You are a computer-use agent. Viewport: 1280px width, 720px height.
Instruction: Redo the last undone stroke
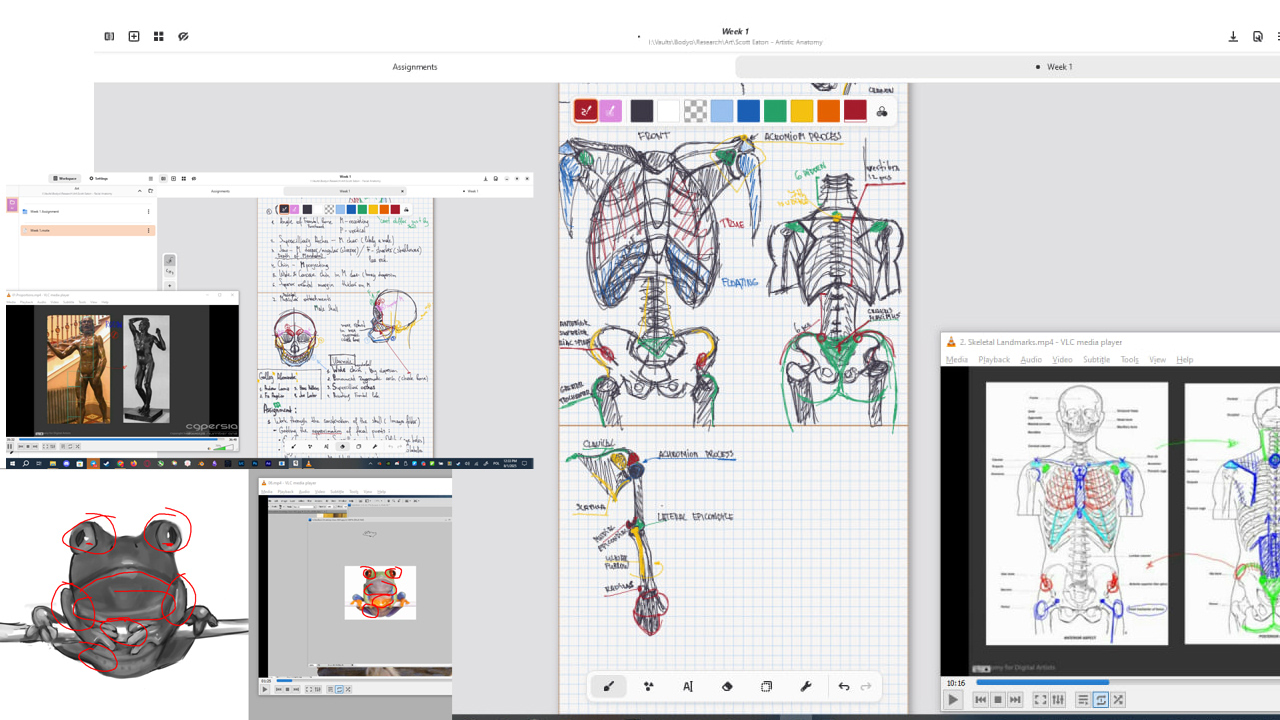pos(866,687)
